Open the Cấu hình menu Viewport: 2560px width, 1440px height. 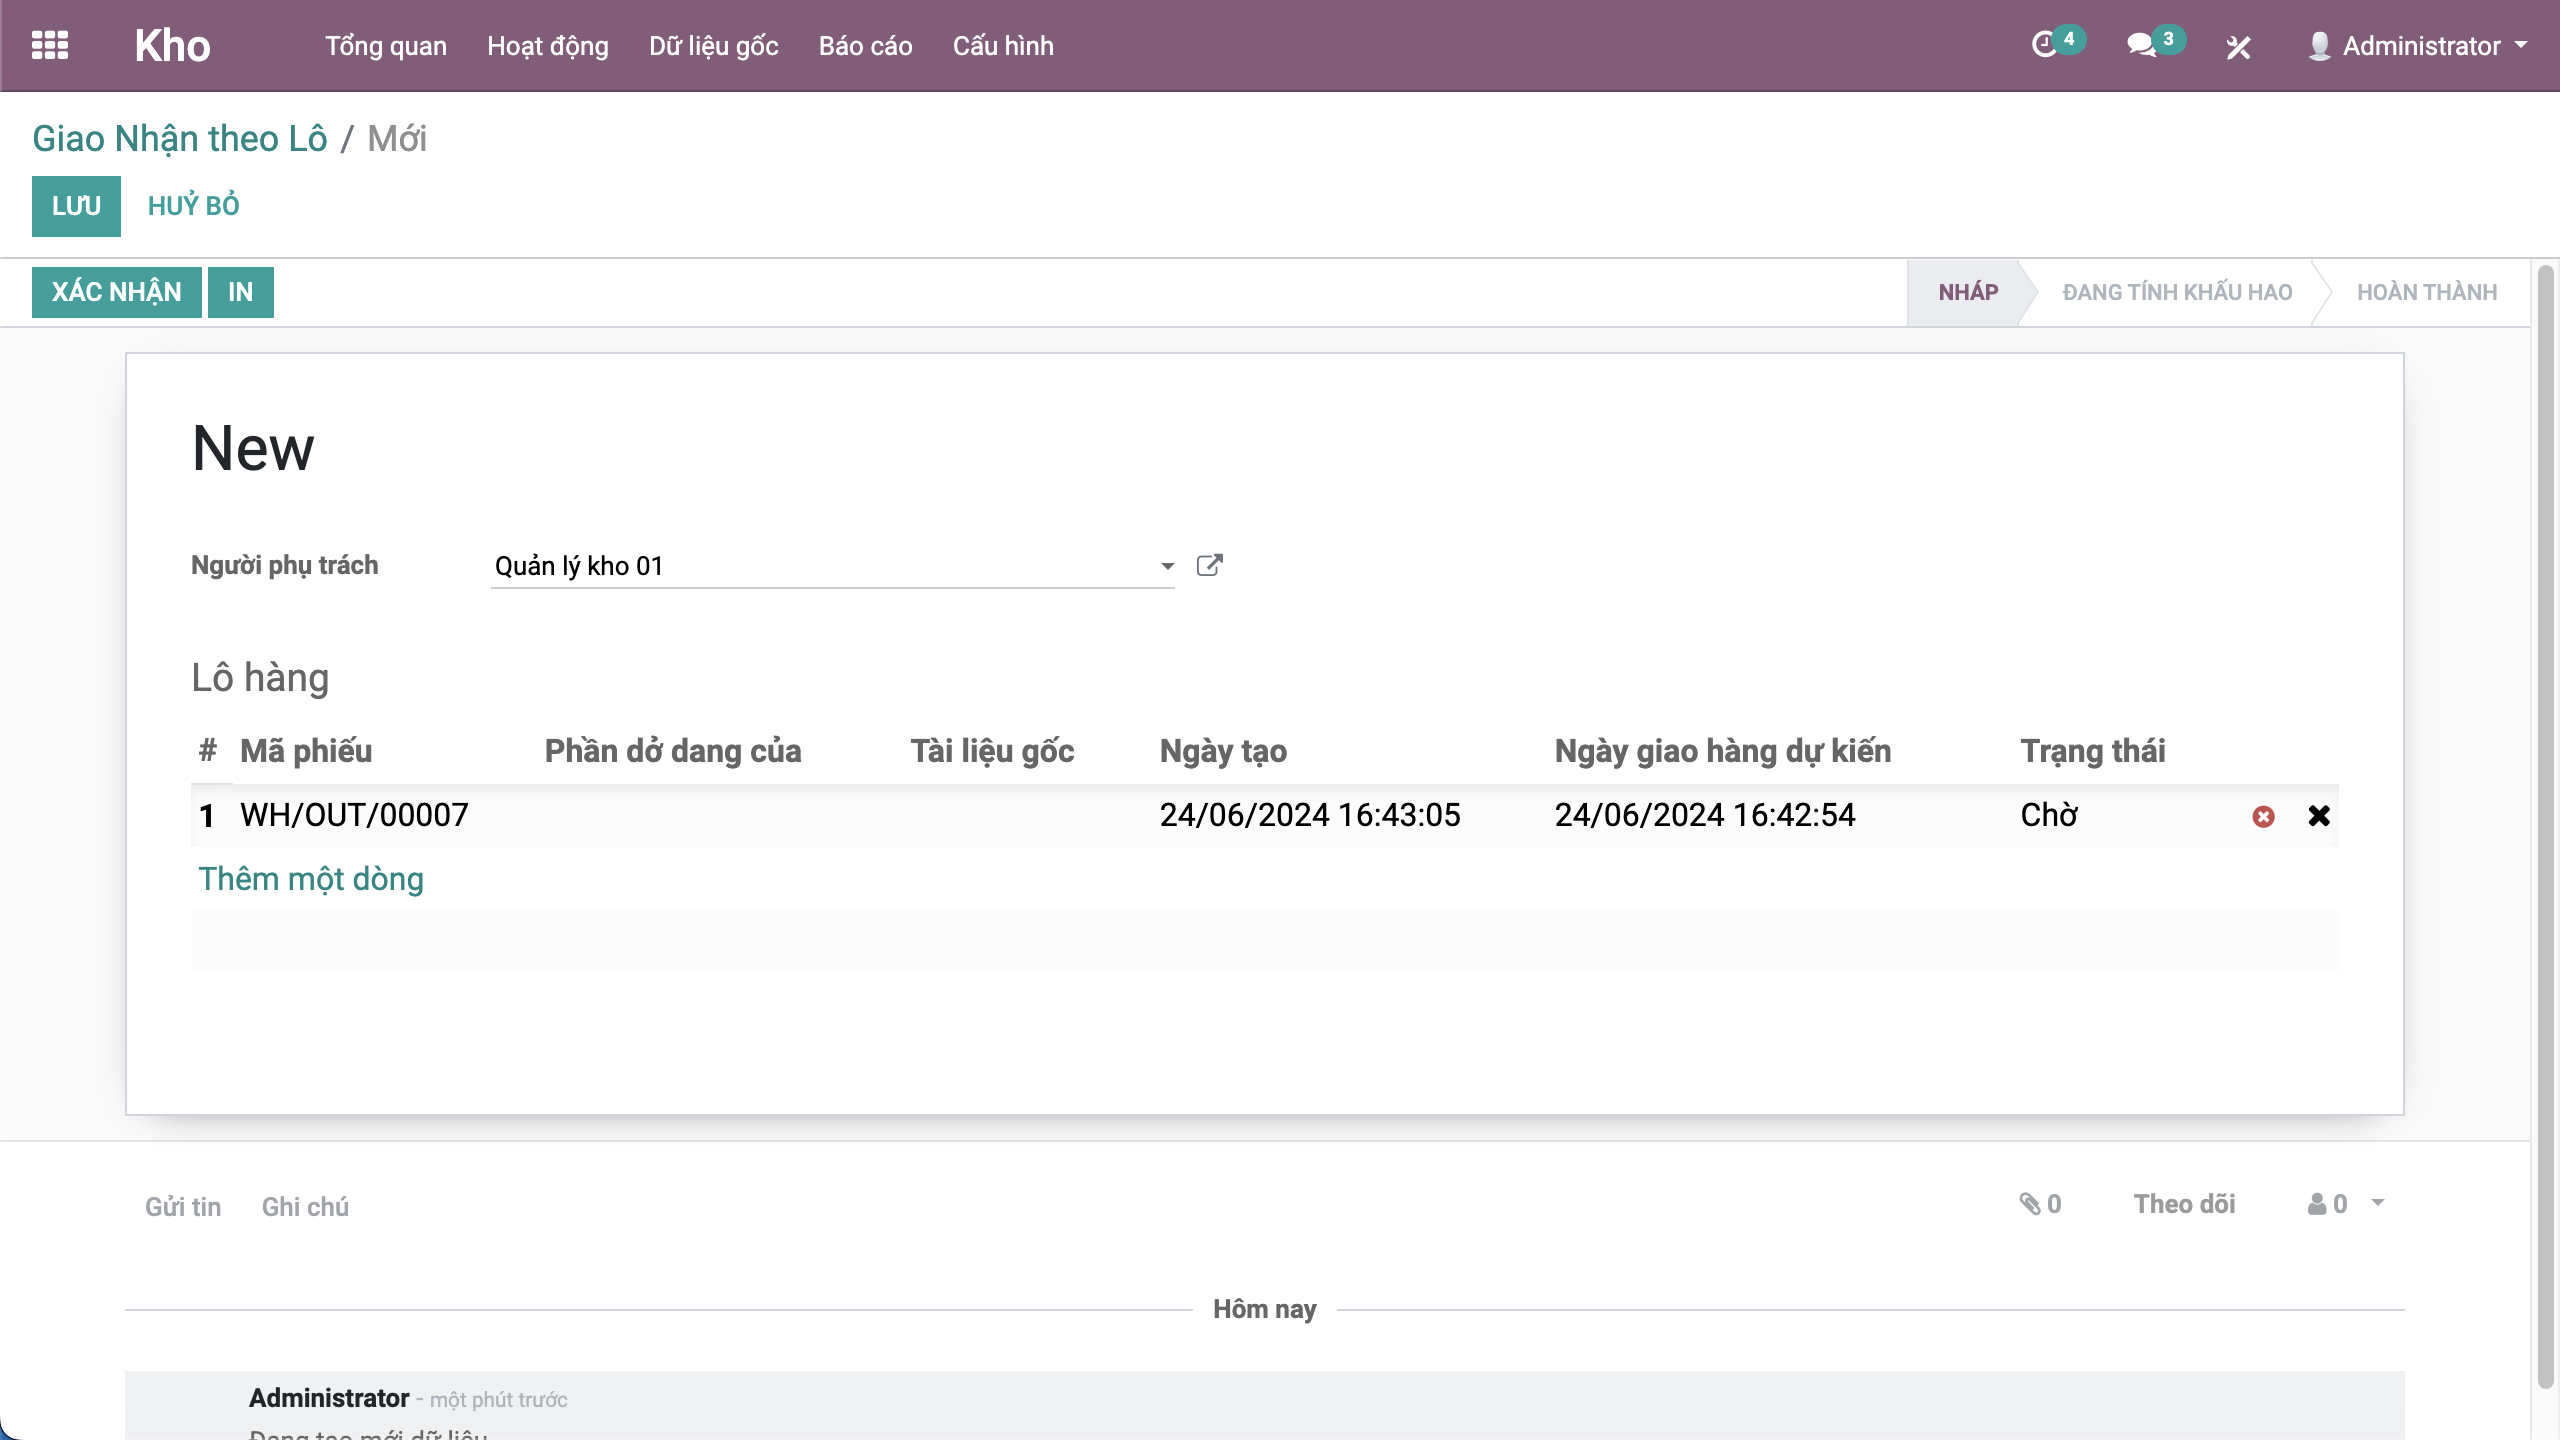tap(1002, 46)
